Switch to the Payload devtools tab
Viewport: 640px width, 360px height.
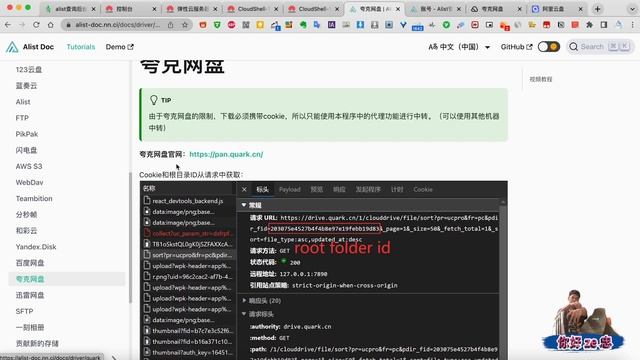point(290,189)
